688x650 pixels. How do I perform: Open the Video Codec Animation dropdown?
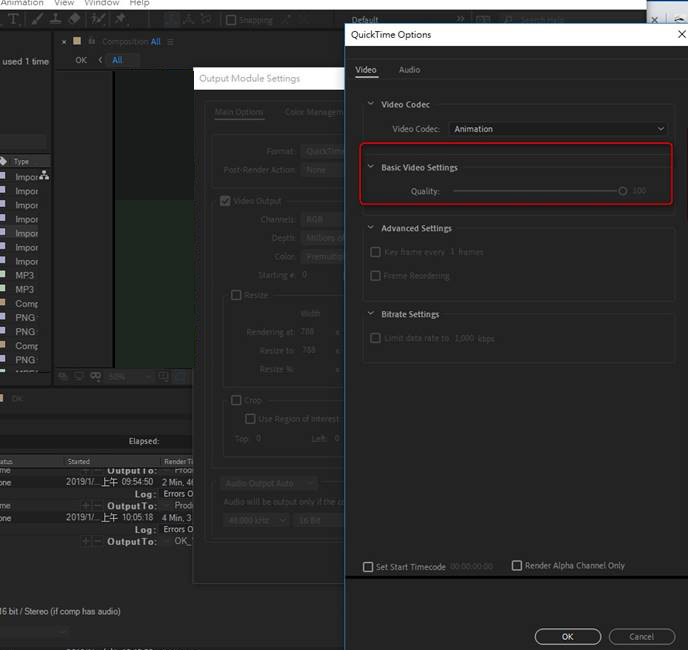558,129
